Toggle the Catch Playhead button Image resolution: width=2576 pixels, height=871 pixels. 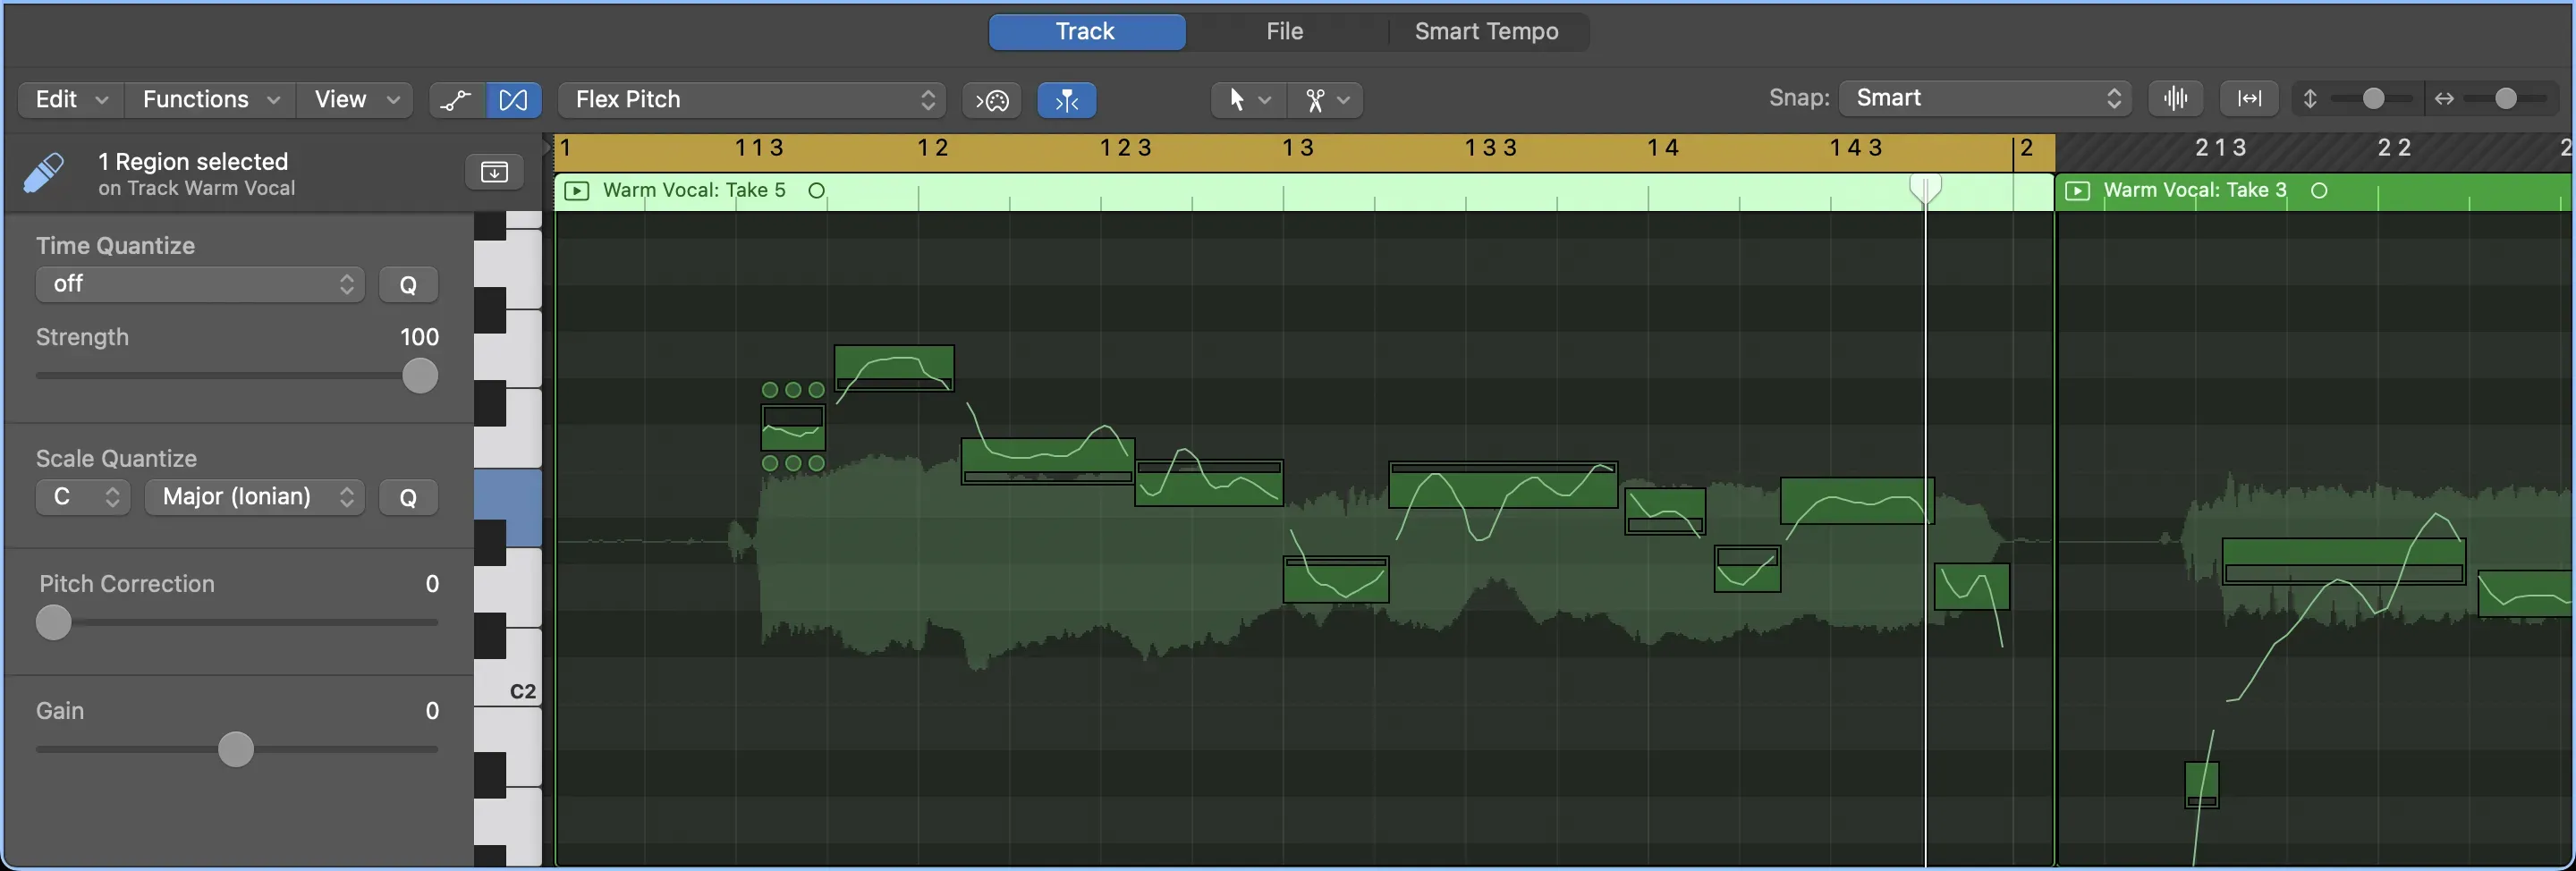1067,100
